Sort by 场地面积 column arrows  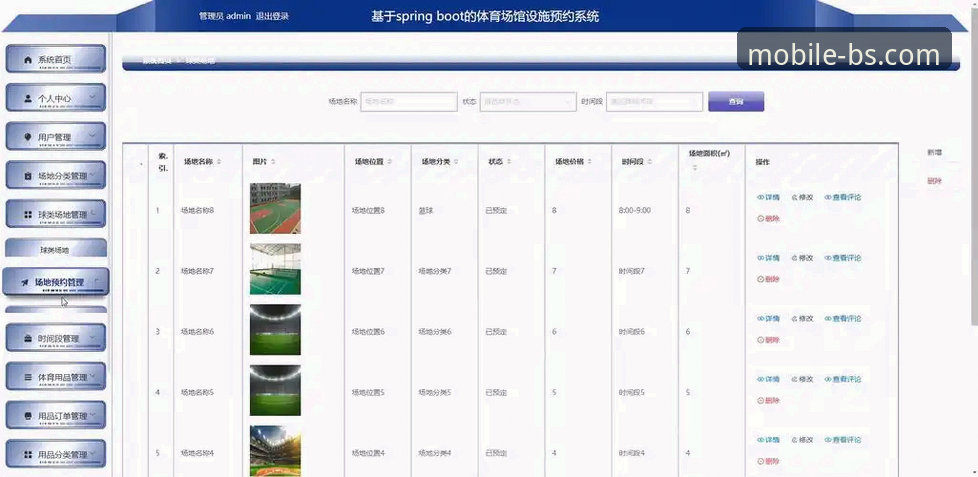point(694,168)
